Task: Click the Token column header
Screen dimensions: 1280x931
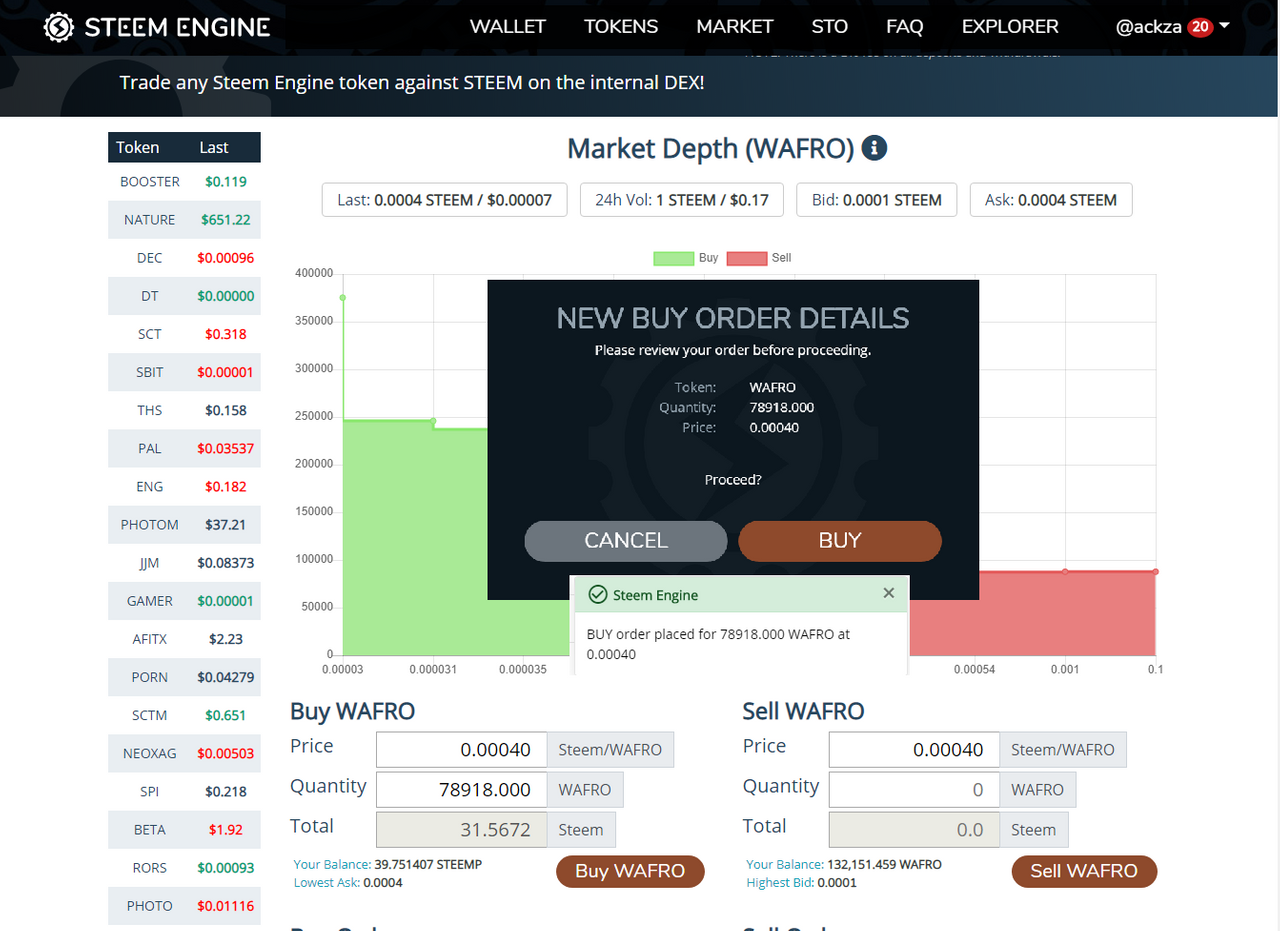Action: [138, 147]
